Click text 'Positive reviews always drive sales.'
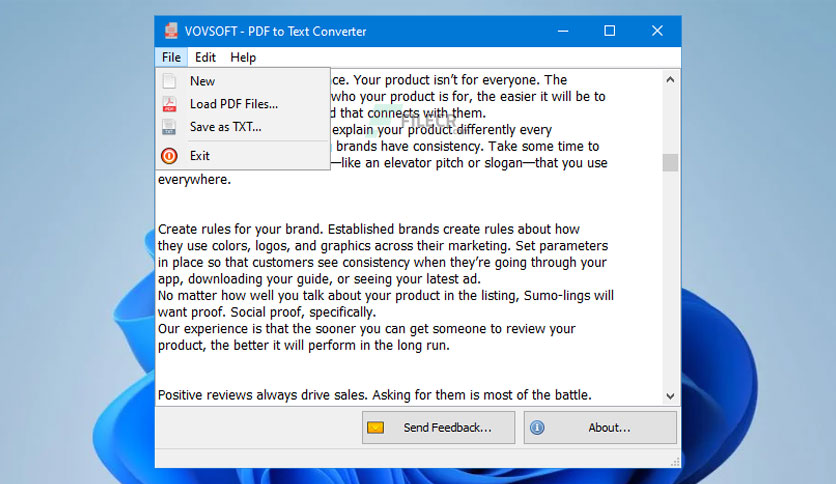Image resolution: width=836 pixels, height=484 pixels. (262, 395)
